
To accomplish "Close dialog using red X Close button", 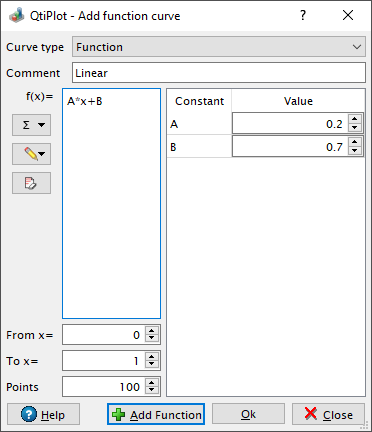I will [x=328, y=414].
